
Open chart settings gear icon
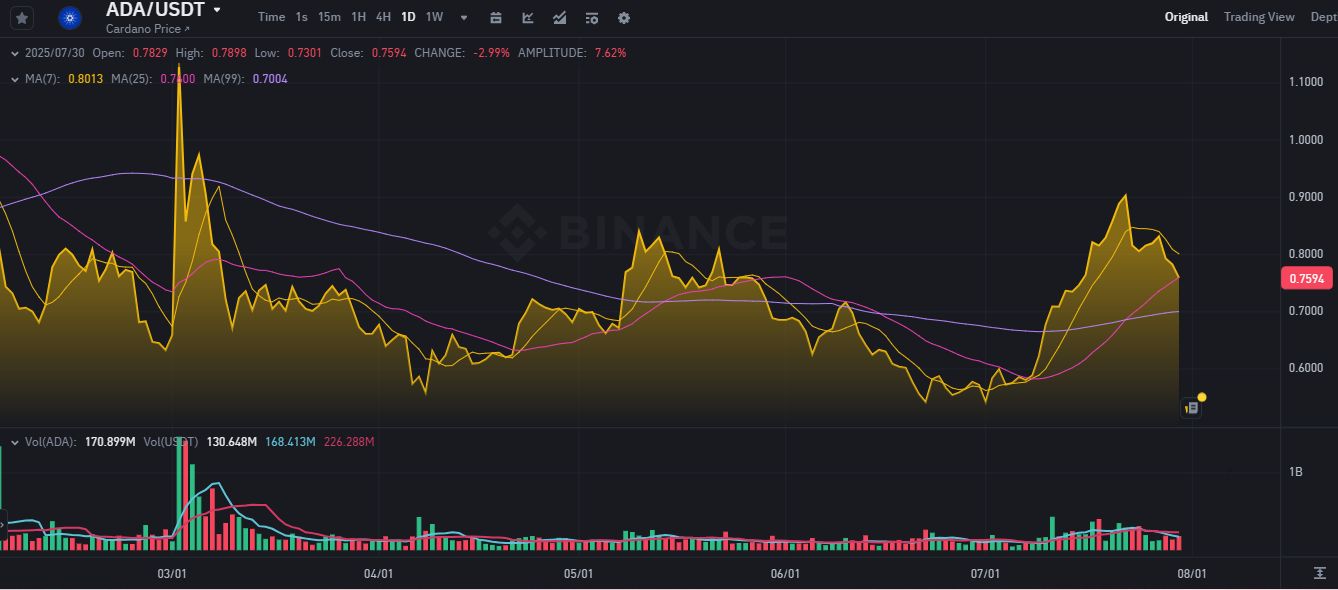click(x=624, y=17)
